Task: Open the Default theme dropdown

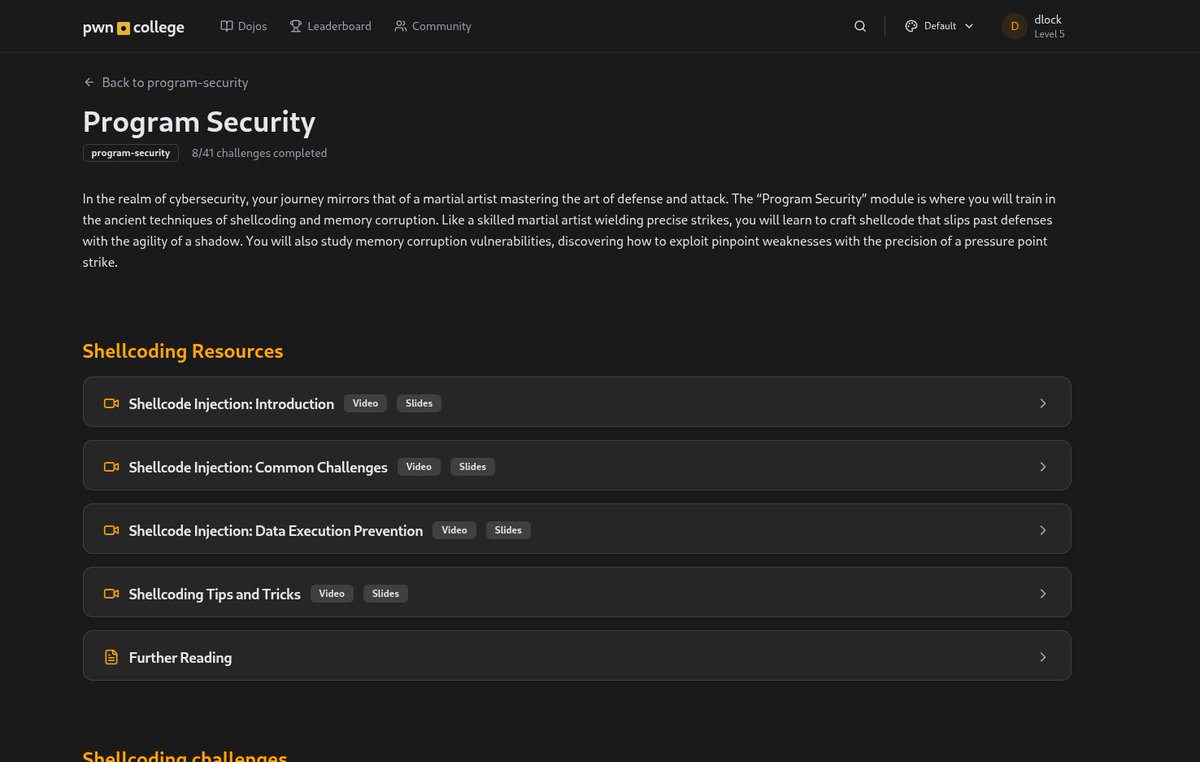Action: [939, 26]
